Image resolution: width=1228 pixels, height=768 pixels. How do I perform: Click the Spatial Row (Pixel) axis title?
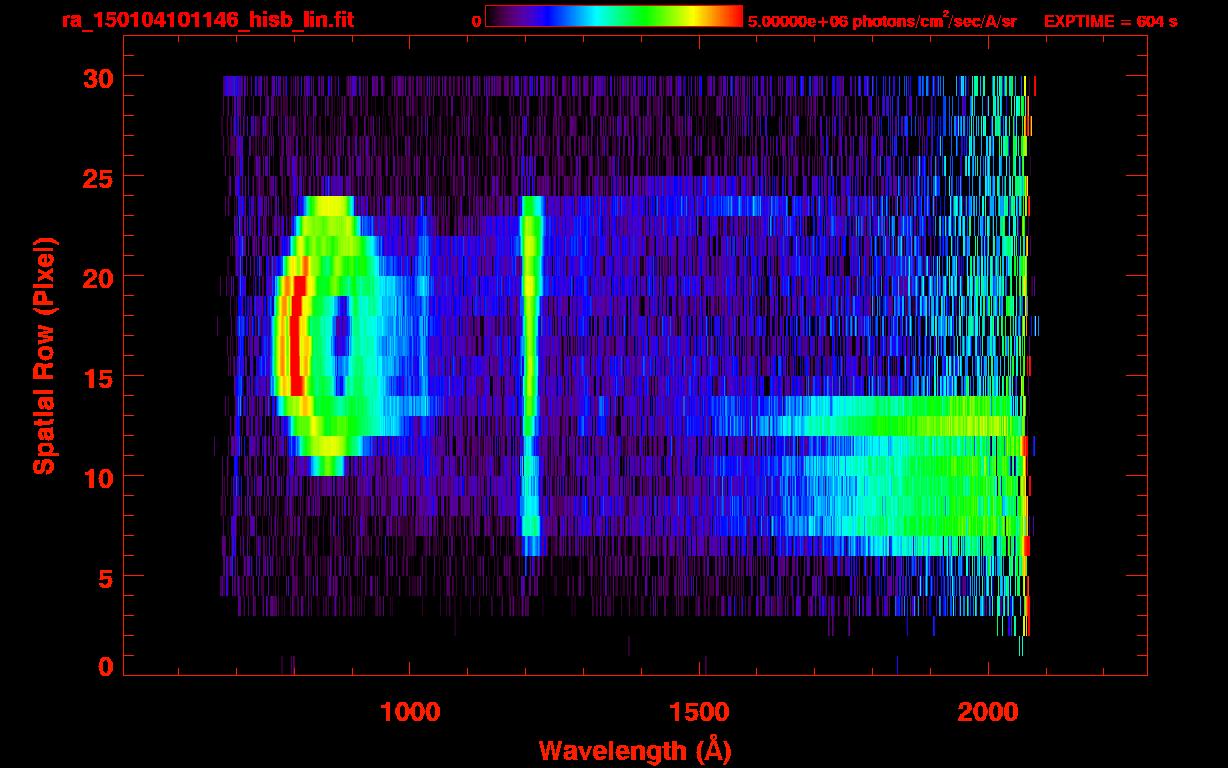coord(44,355)
